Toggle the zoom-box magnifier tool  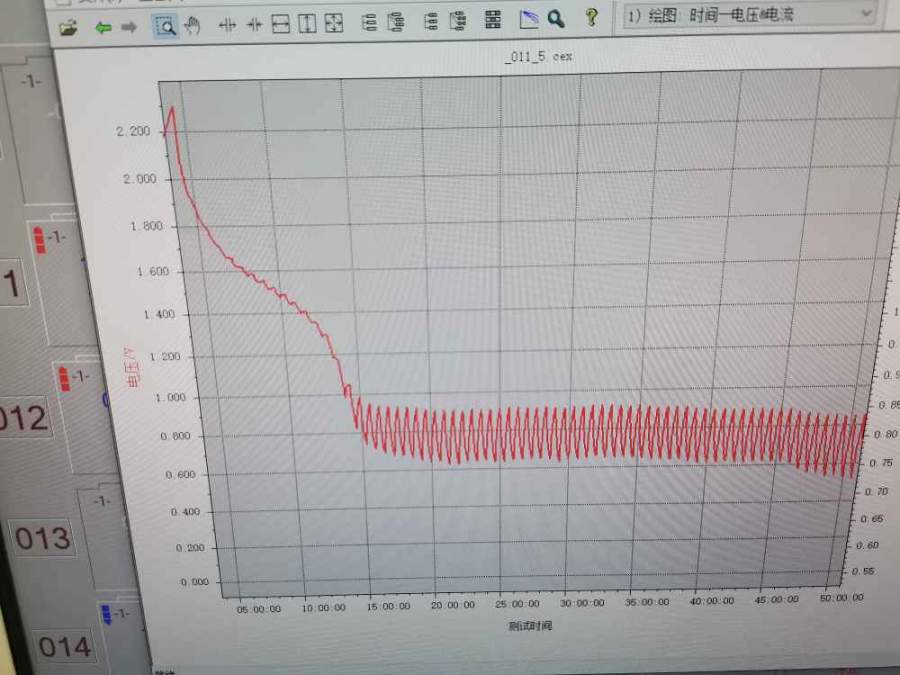tap(165, 26)
